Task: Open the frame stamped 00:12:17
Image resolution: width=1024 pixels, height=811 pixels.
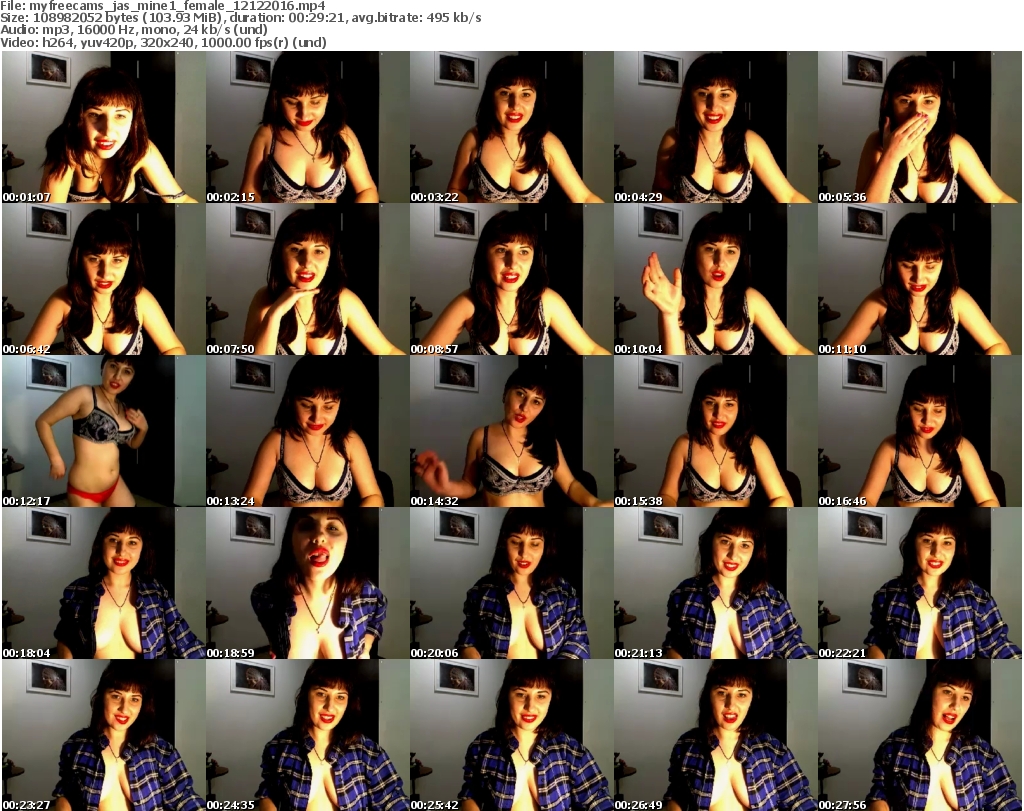Action: tap(104, 432)
